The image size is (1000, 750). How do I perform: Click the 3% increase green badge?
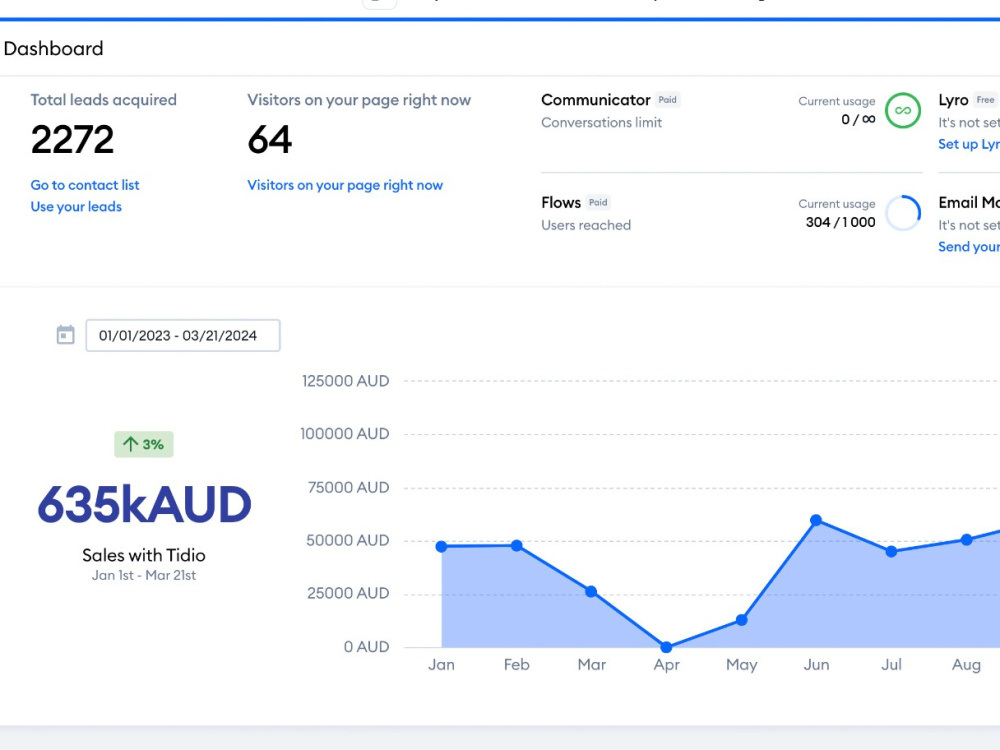click(143, 445)
